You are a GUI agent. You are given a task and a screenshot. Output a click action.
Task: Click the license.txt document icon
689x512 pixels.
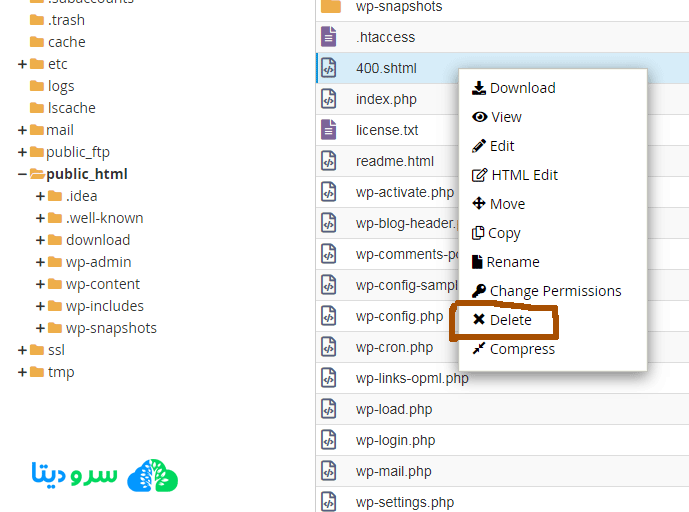coord(328,130)
